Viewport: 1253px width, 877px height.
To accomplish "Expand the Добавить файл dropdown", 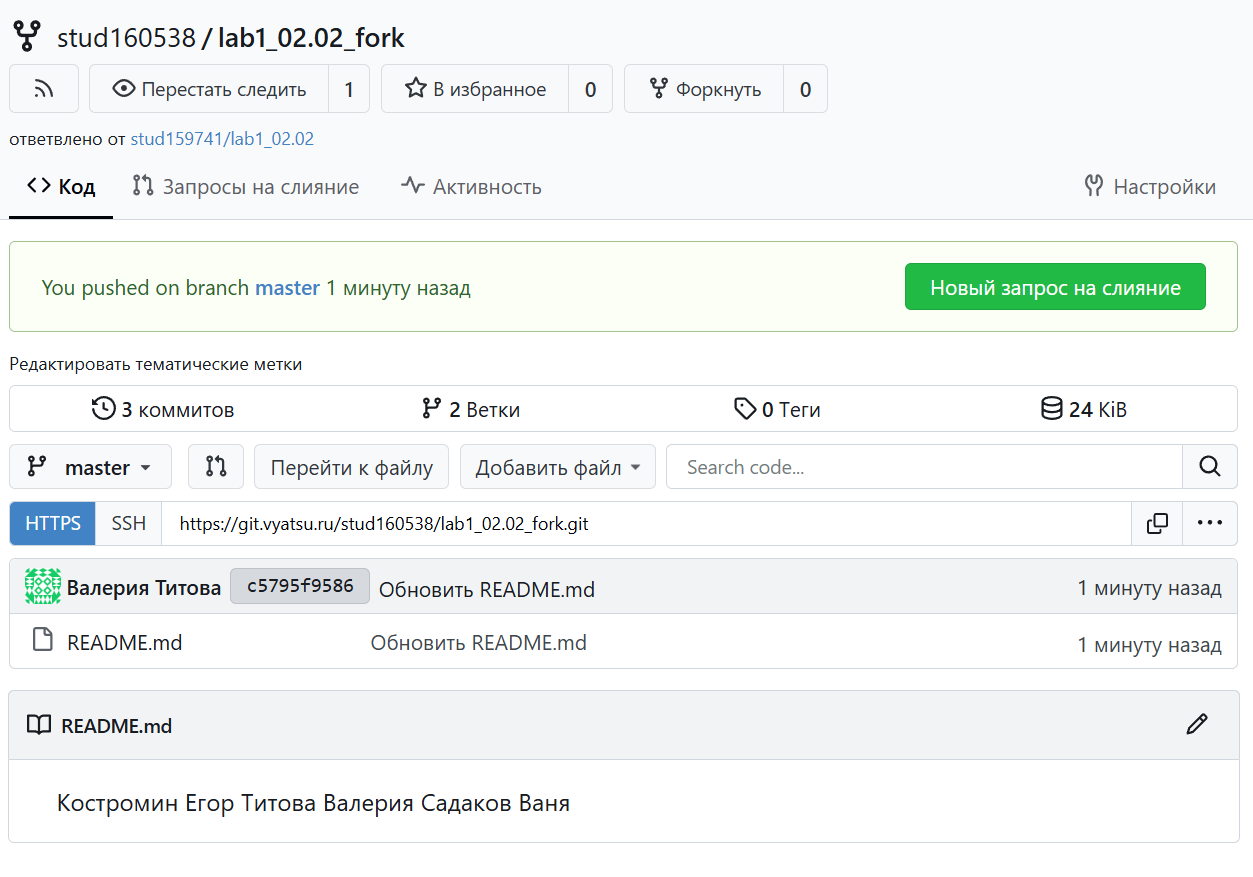I will pyautogui.click(x=557, y=467).
